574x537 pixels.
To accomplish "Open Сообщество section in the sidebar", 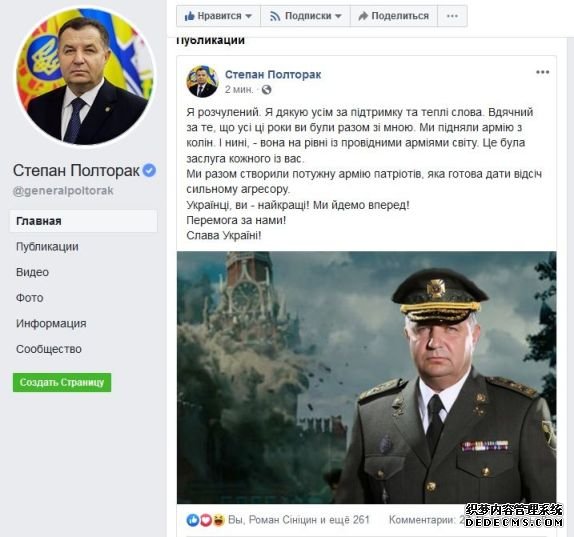I will tap(49, 349).
